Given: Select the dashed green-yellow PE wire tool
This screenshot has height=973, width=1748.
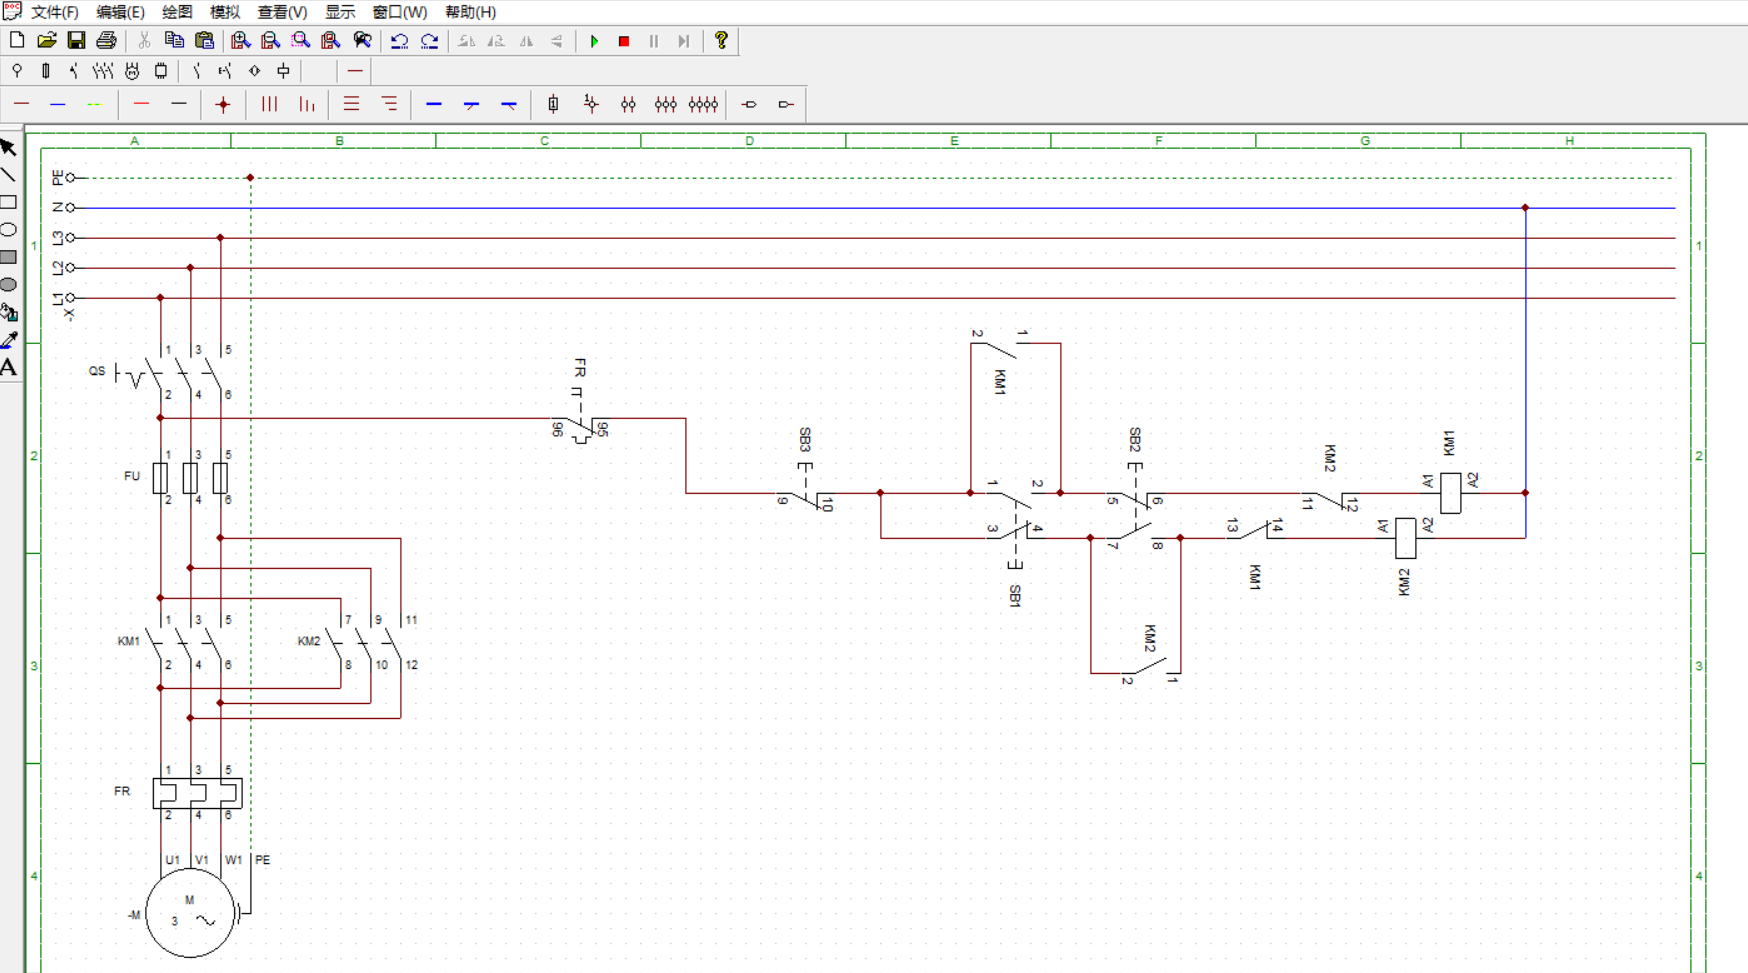Looking at the screenshot, I should 94,104.
